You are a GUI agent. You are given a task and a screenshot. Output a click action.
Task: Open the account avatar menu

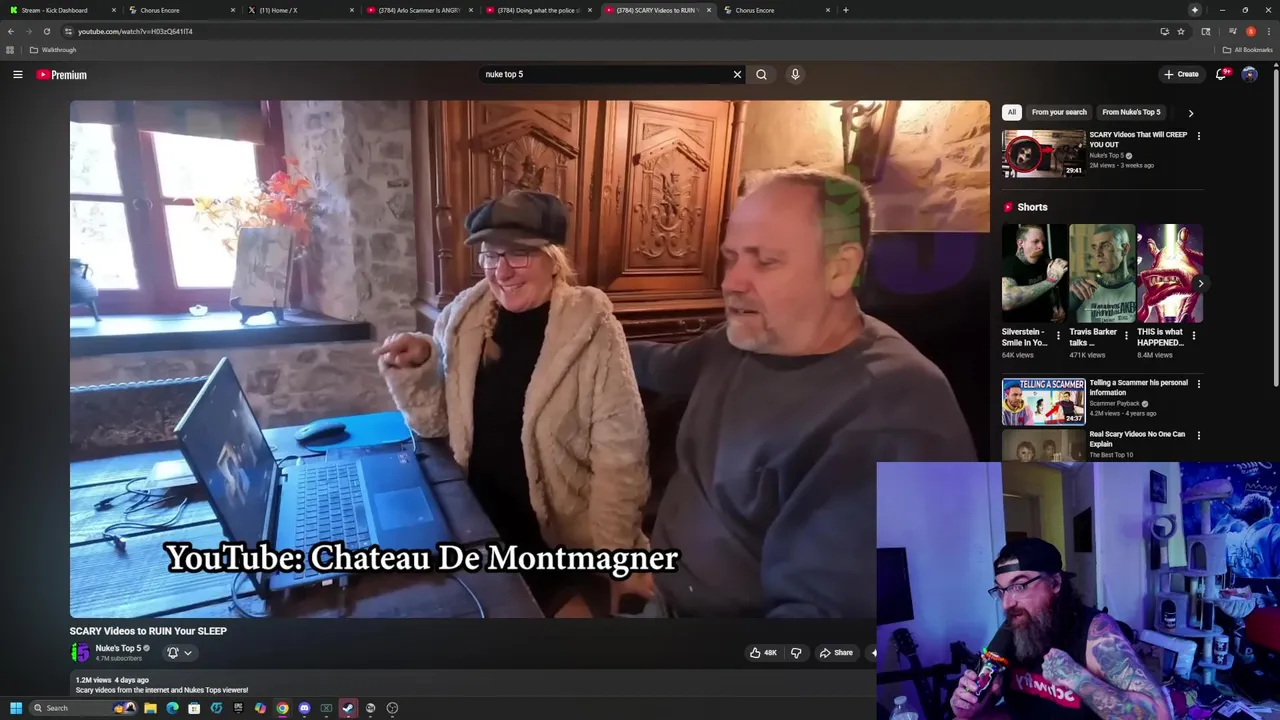[x=1249, y=74]
